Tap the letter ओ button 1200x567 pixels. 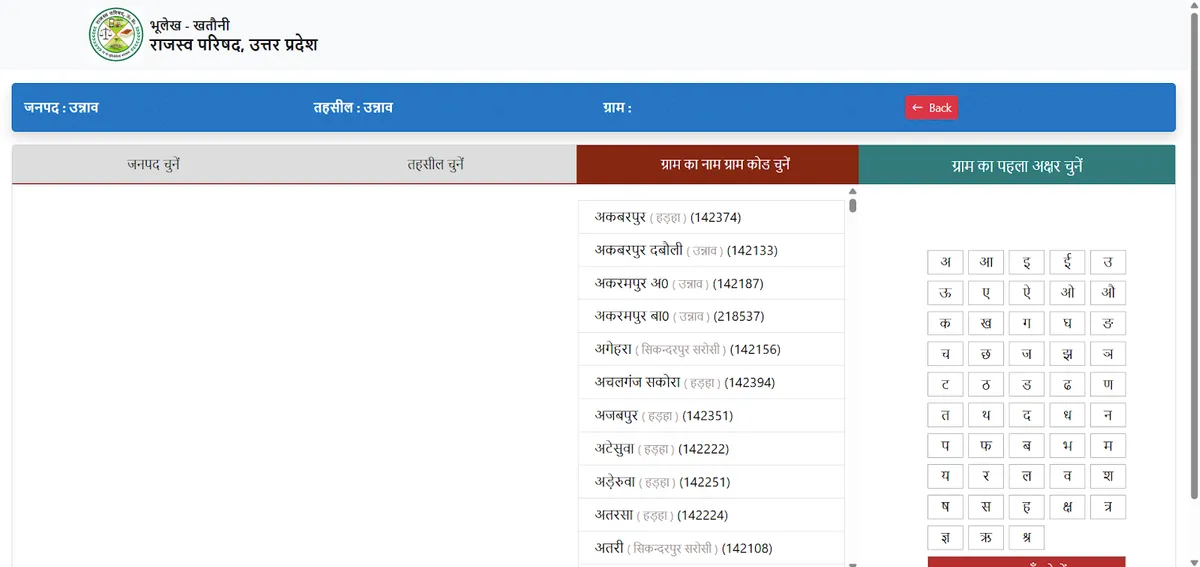(1067, 293)
